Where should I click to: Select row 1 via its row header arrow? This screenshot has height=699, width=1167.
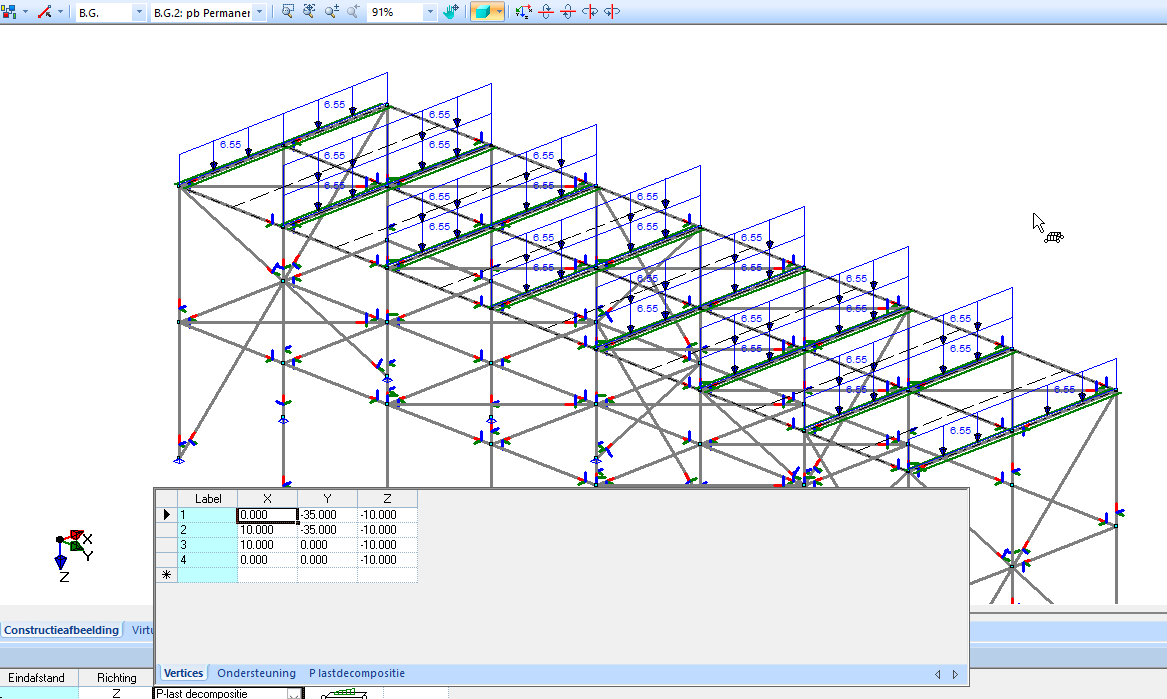pyautogui.click(x=167, y=514)
